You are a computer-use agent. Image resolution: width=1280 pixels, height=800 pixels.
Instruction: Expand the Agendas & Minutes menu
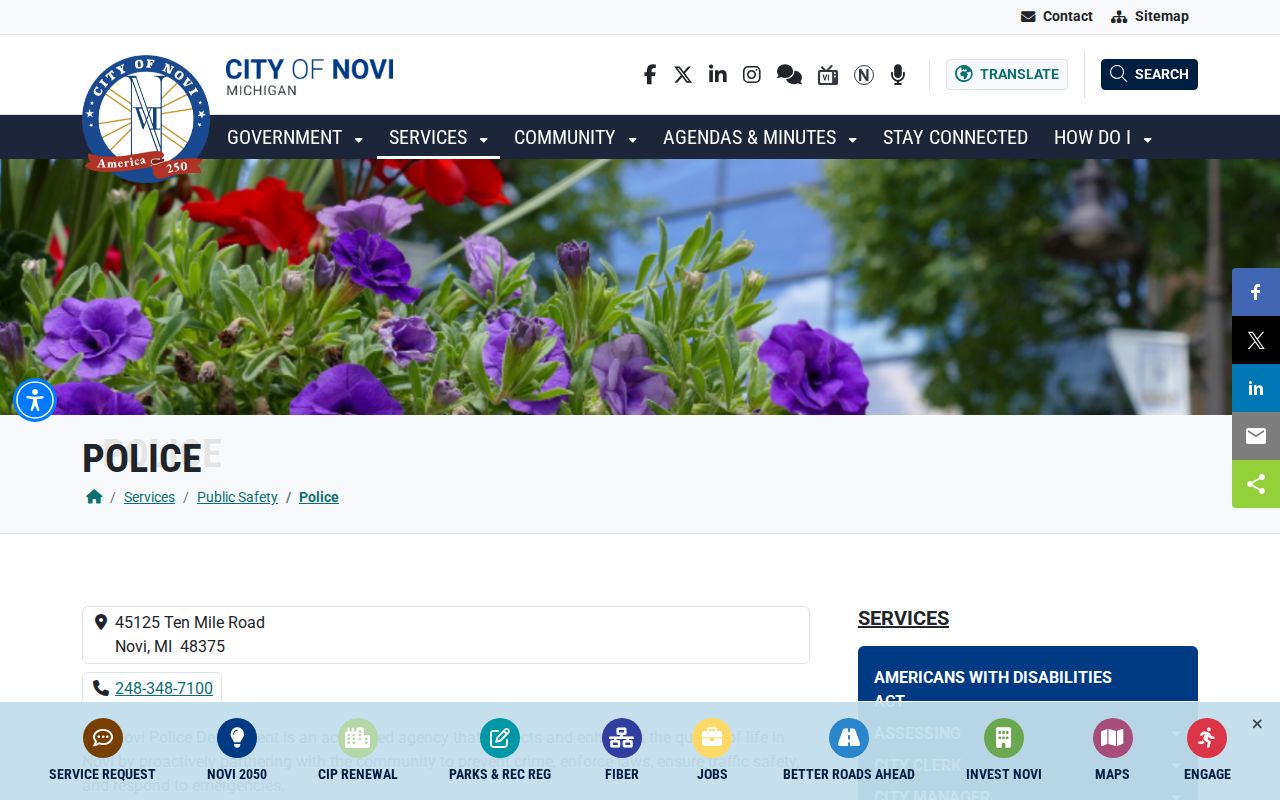[x=760, y=137]
